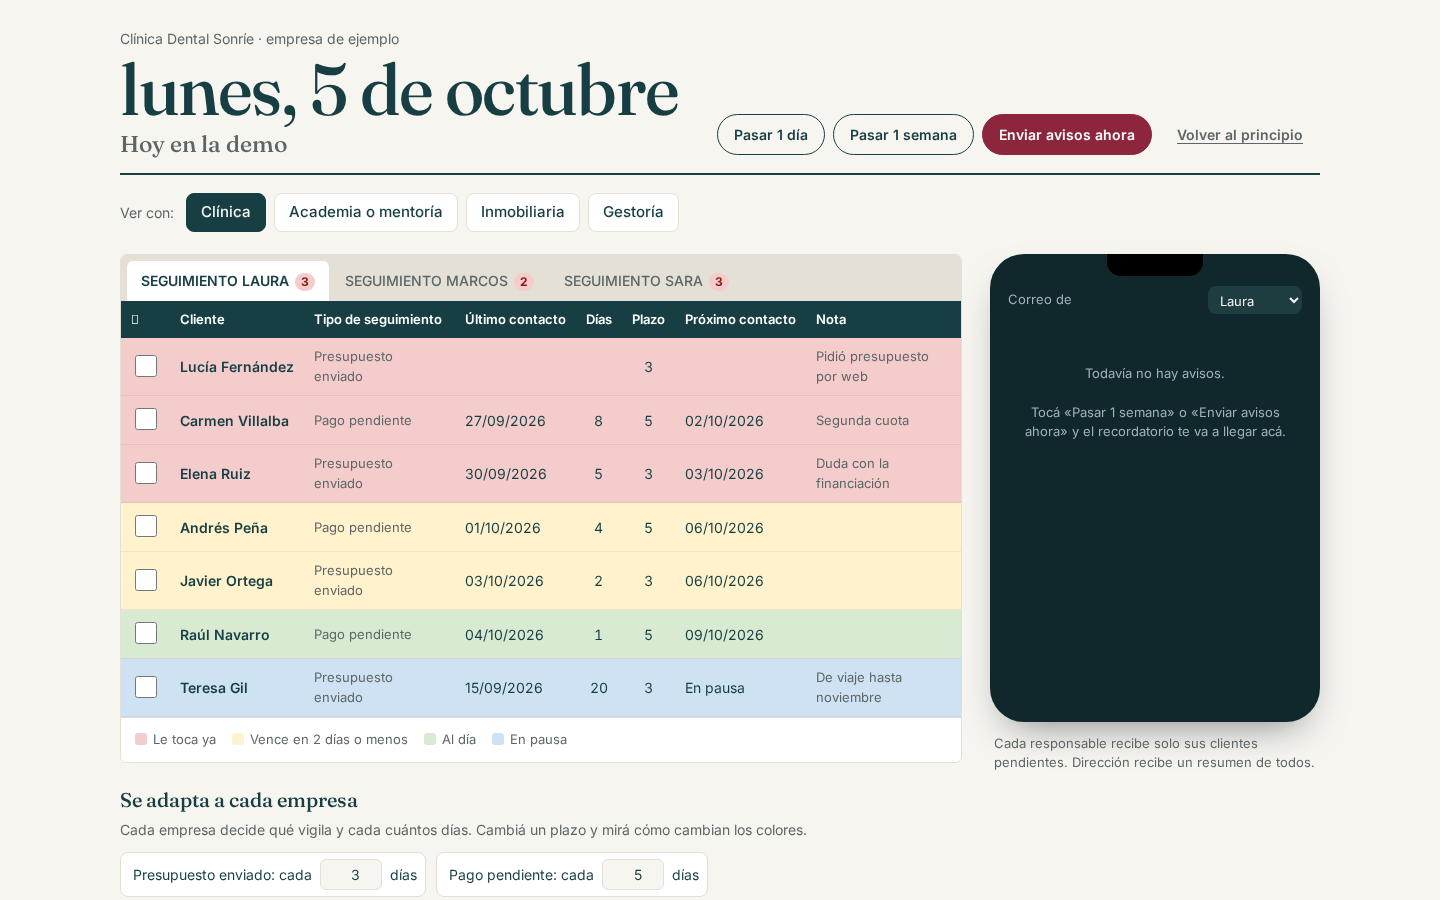Click the Días column header
Image resolution: width=1440 pixels, height=900 pixels.
(599, 319)
